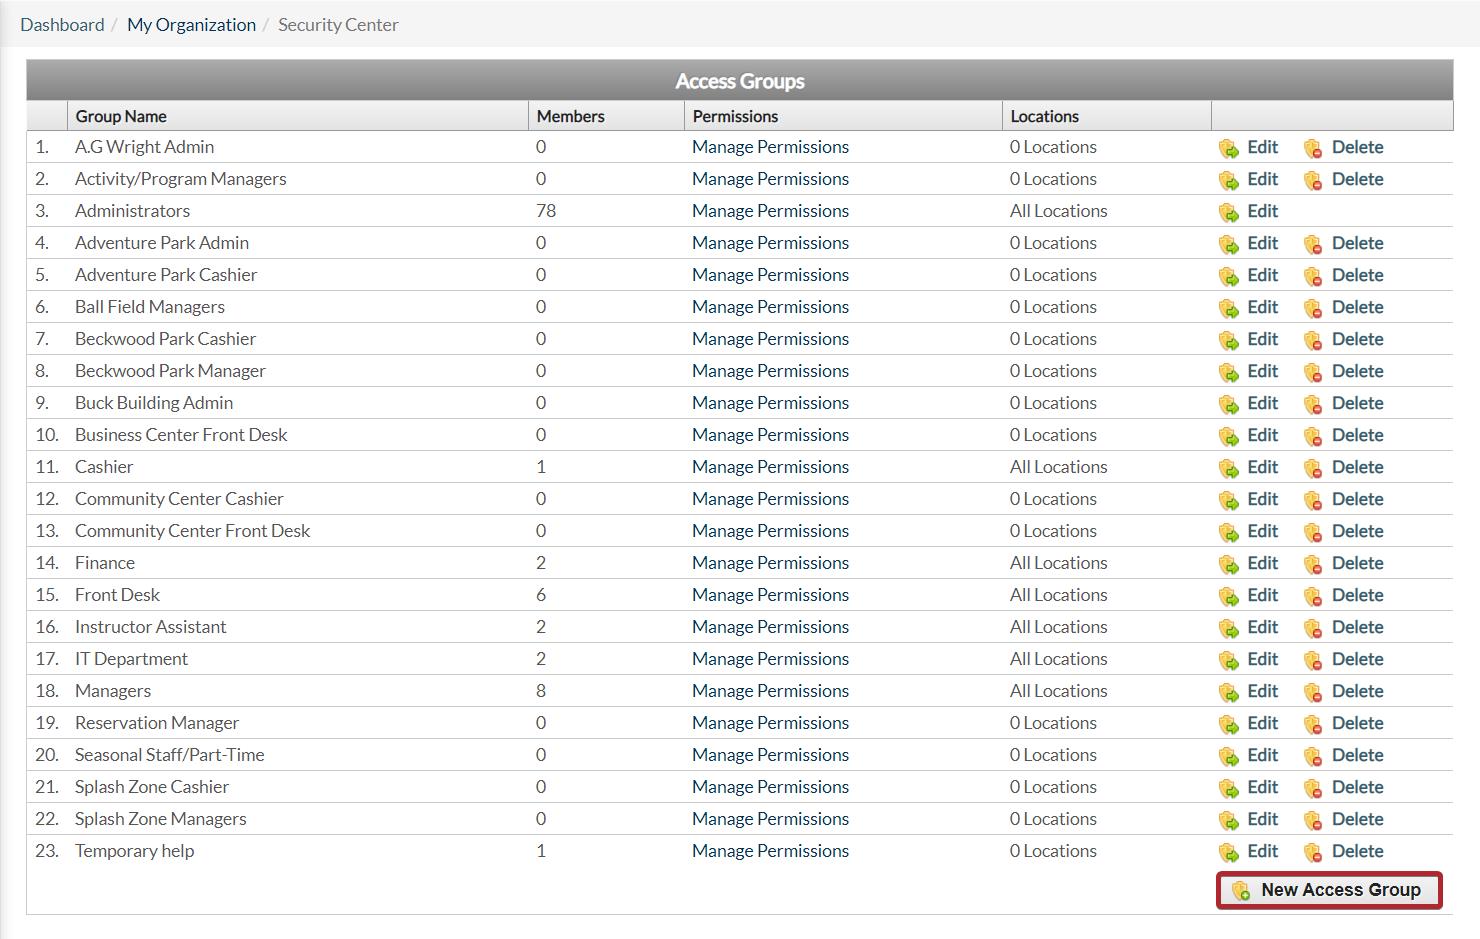The width and height of the screenshot is (1480, 939).
Task: Click the member count 8 for Managers
Action: (x=541, y=691)
